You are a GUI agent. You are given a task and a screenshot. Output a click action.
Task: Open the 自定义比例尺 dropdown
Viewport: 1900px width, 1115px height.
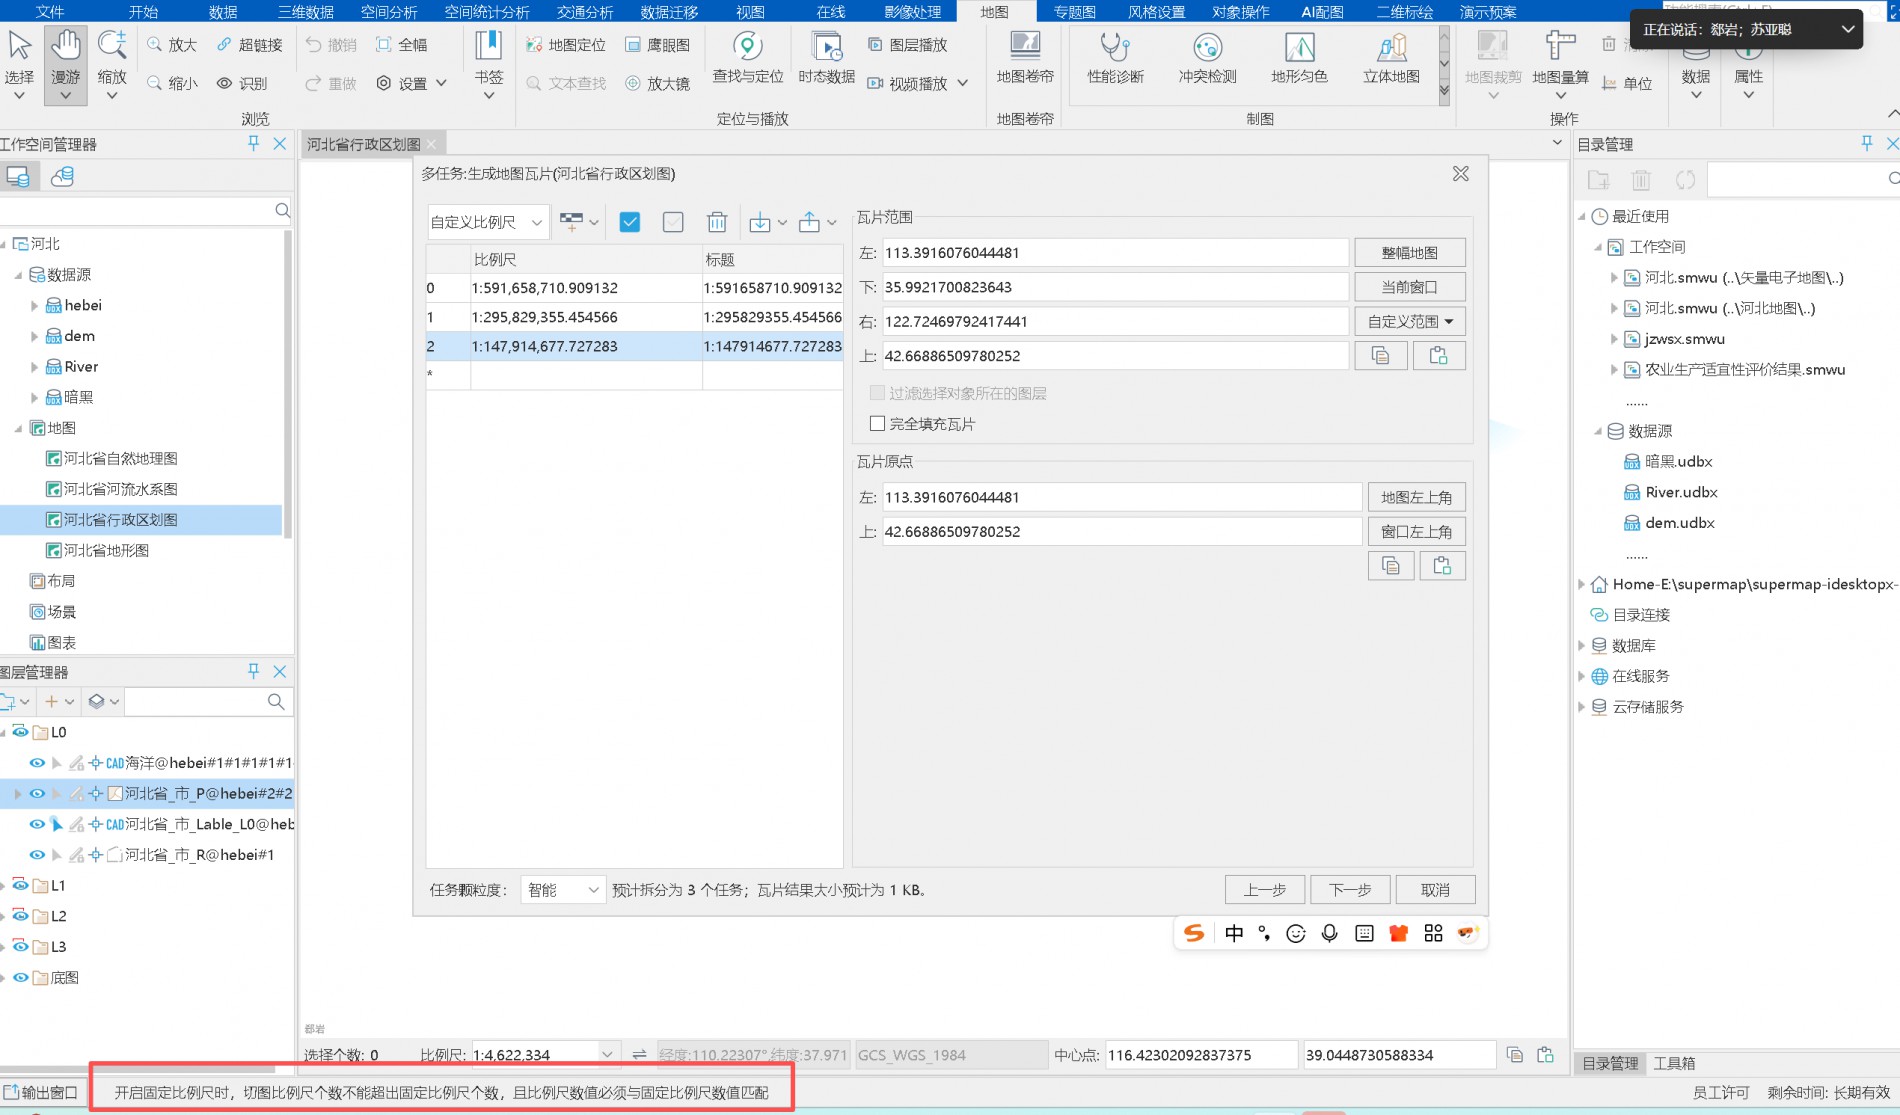pos(487,222)
